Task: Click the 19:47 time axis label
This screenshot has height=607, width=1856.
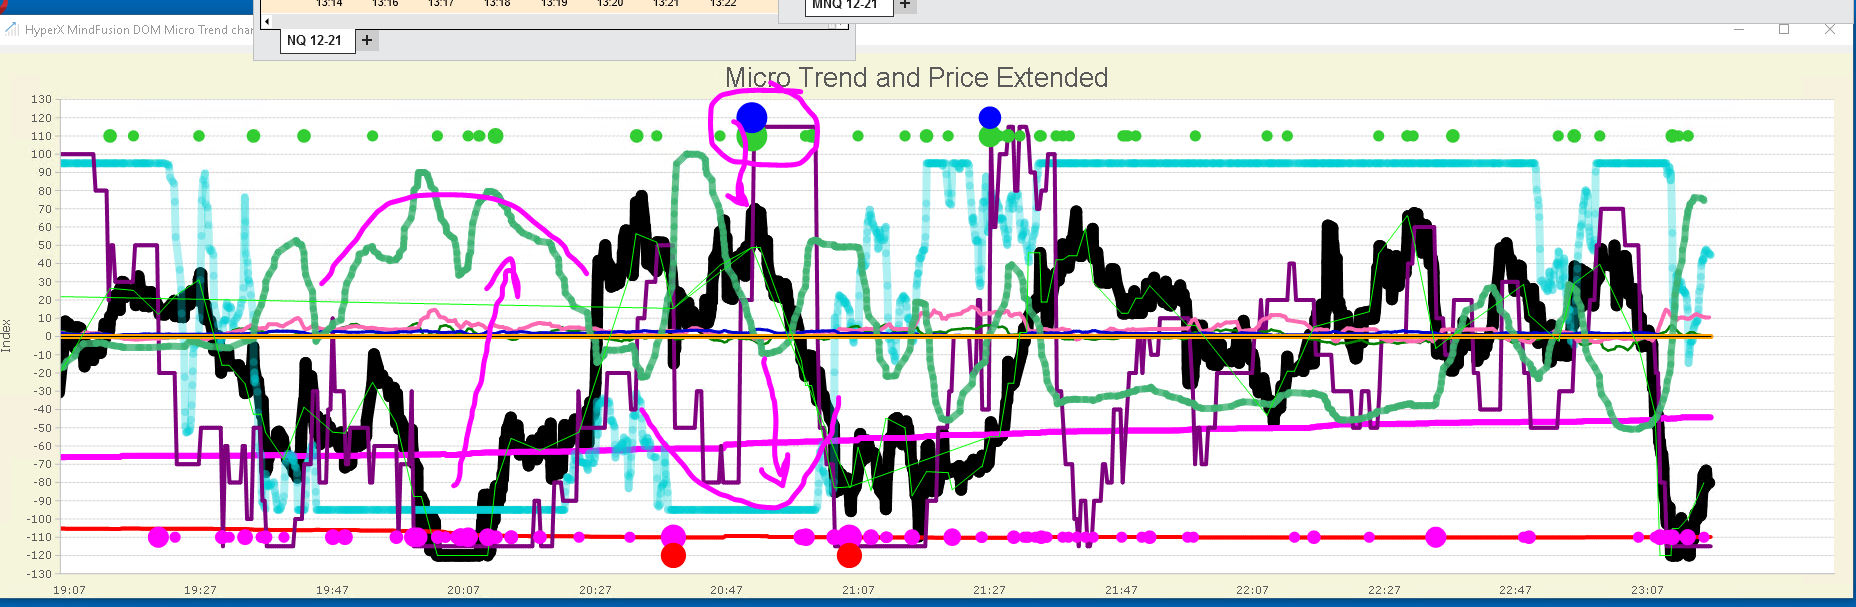Action: 332,590
